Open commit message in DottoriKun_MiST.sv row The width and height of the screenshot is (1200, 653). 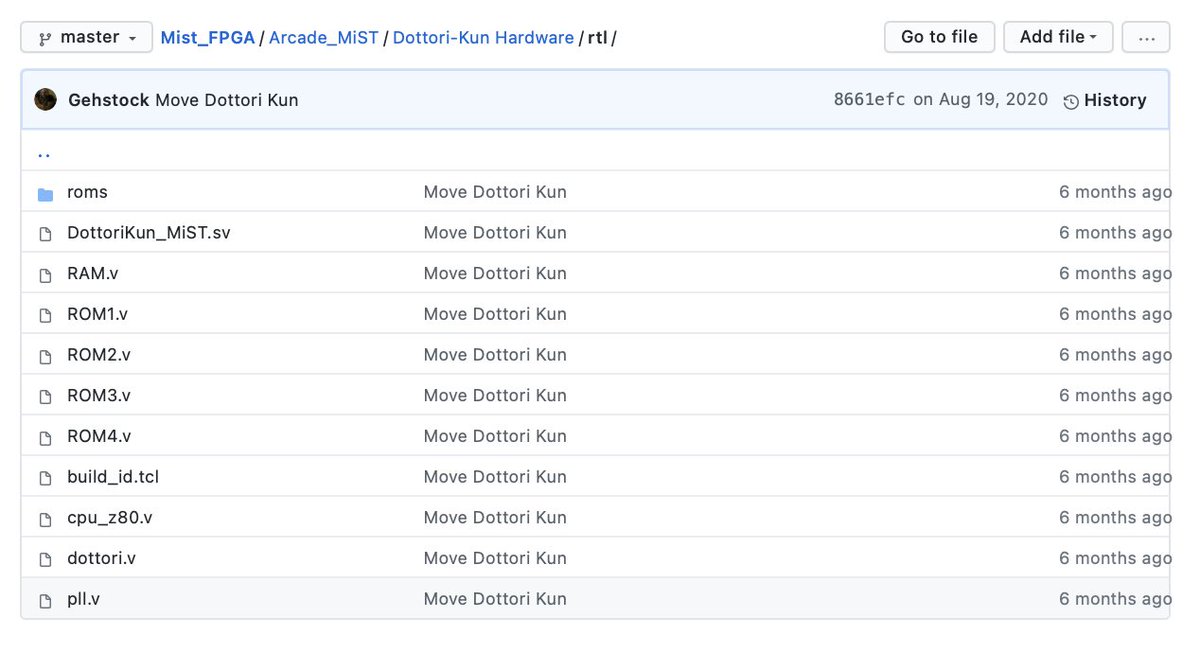click(495, 233)
